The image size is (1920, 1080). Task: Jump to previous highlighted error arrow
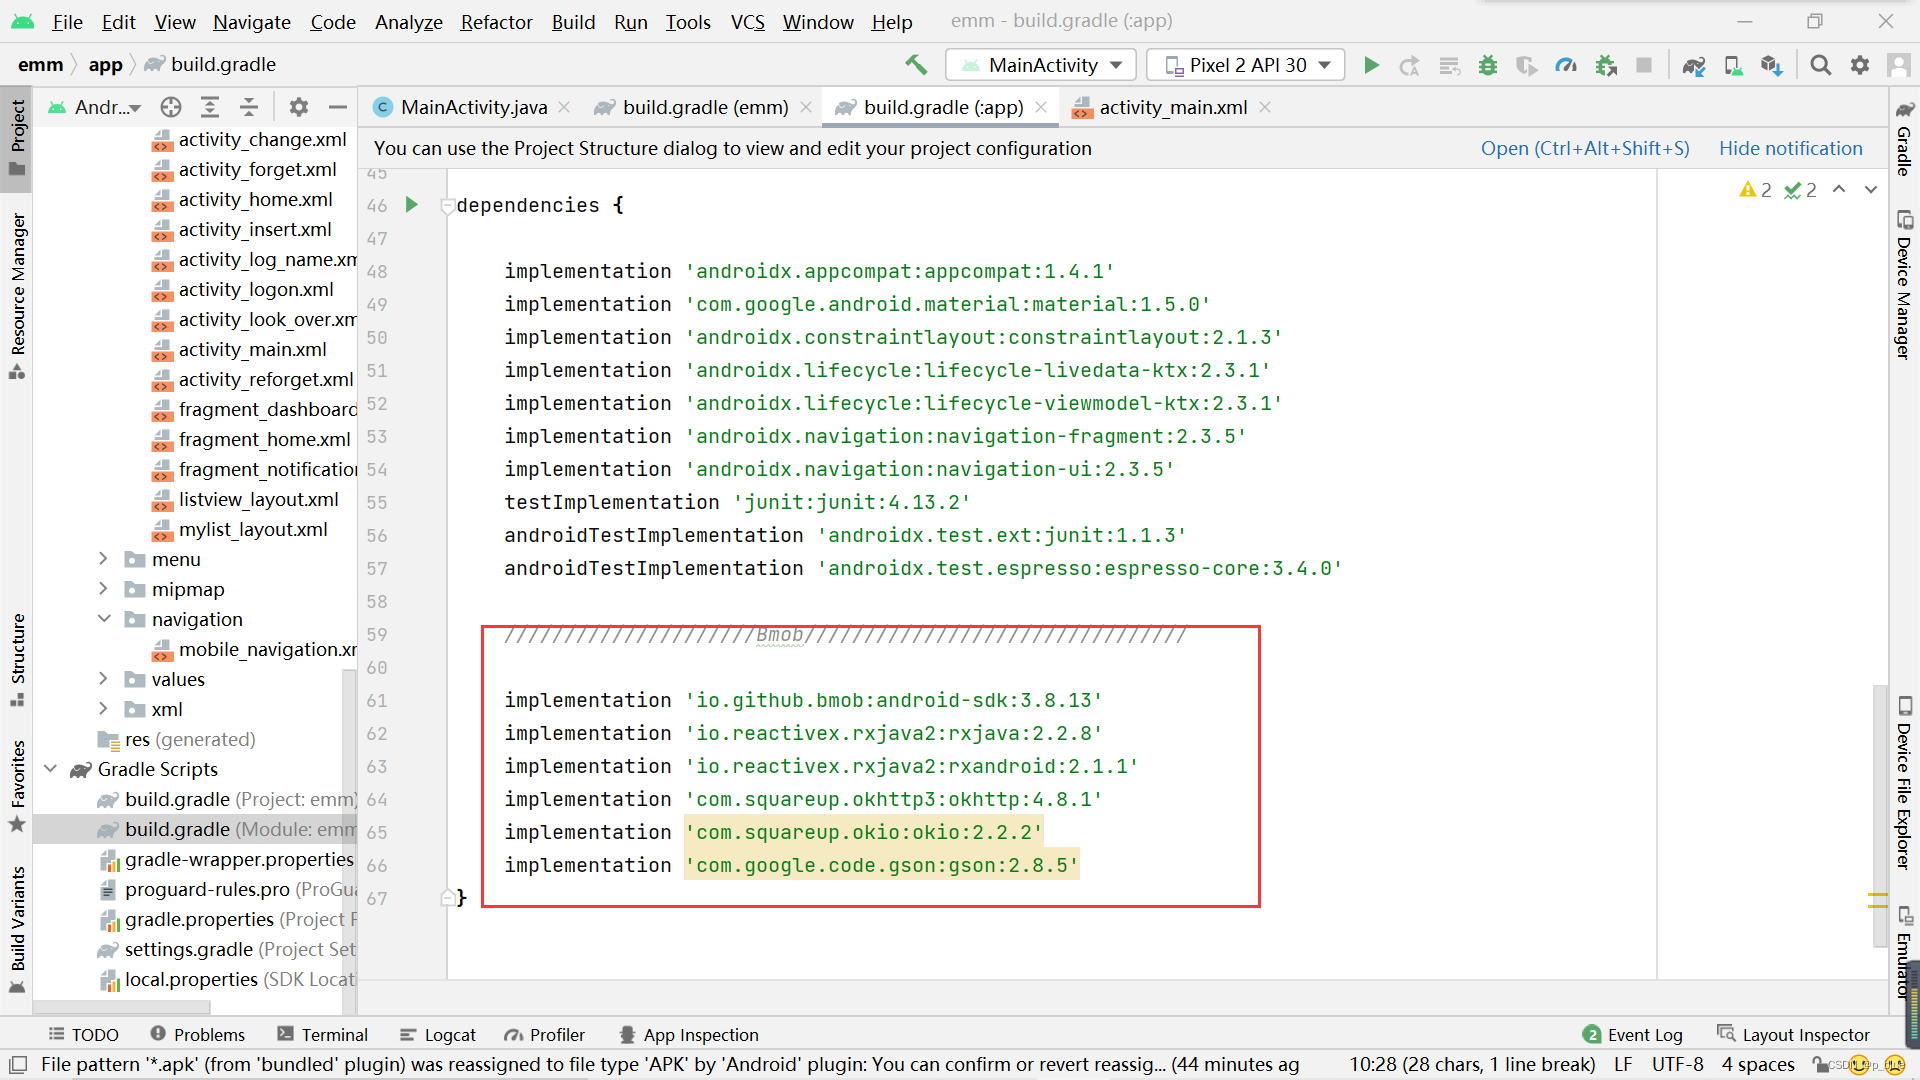coord(1839,189)
